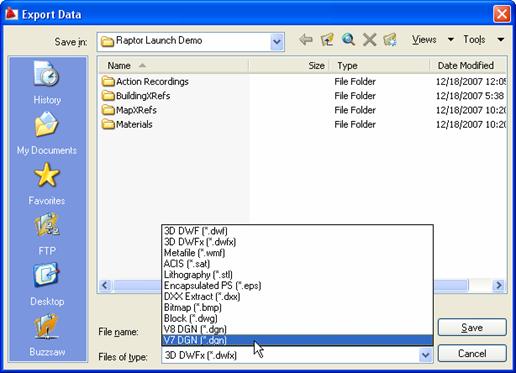The width and height of the screenshot is (516, 373).
Task: Choose Block (*.dwg) file type
Action: 297,318
